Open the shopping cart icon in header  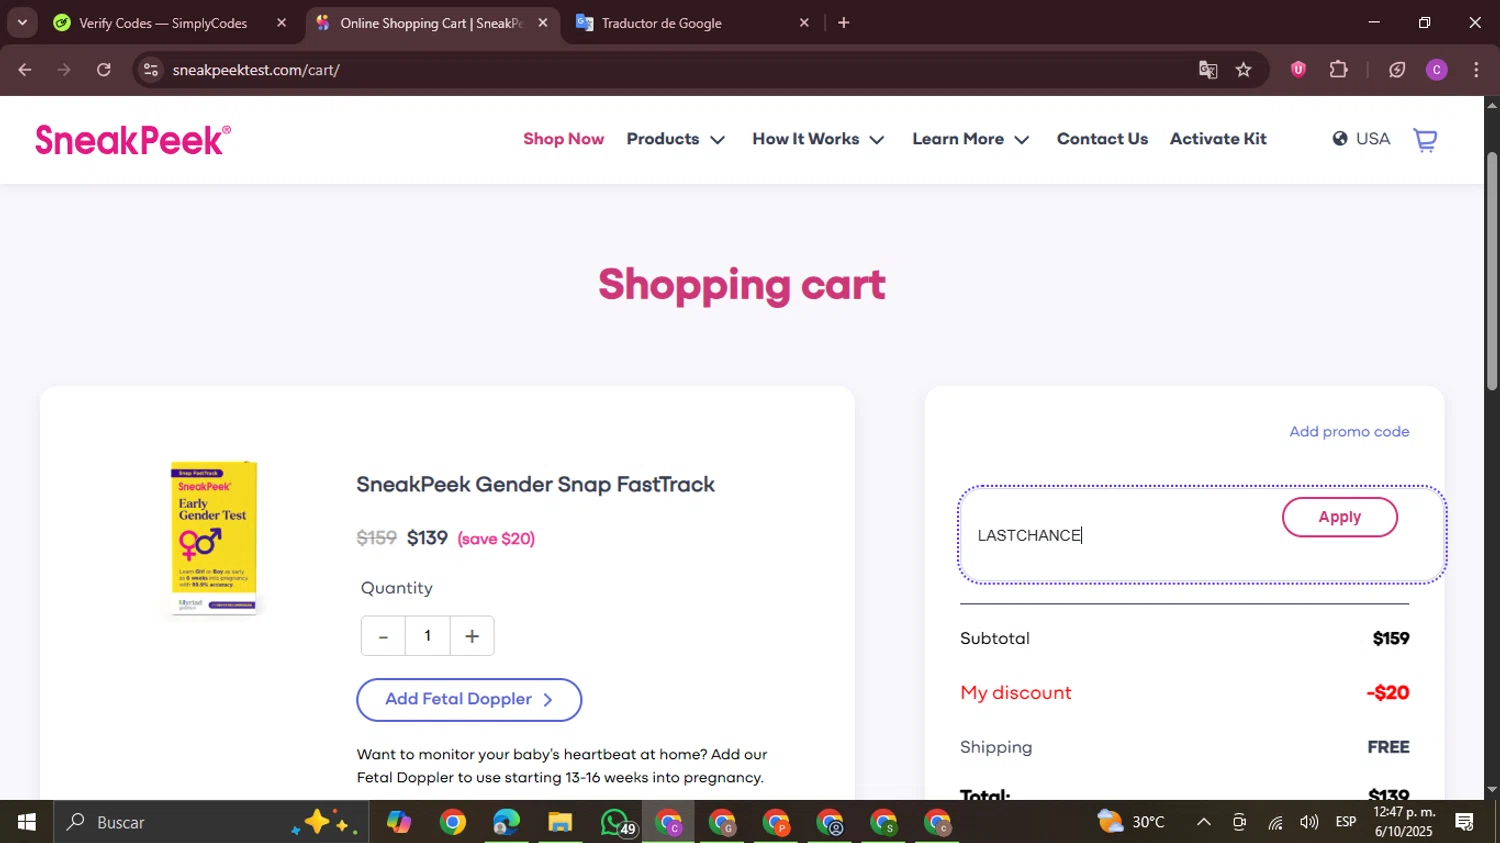1425,140
